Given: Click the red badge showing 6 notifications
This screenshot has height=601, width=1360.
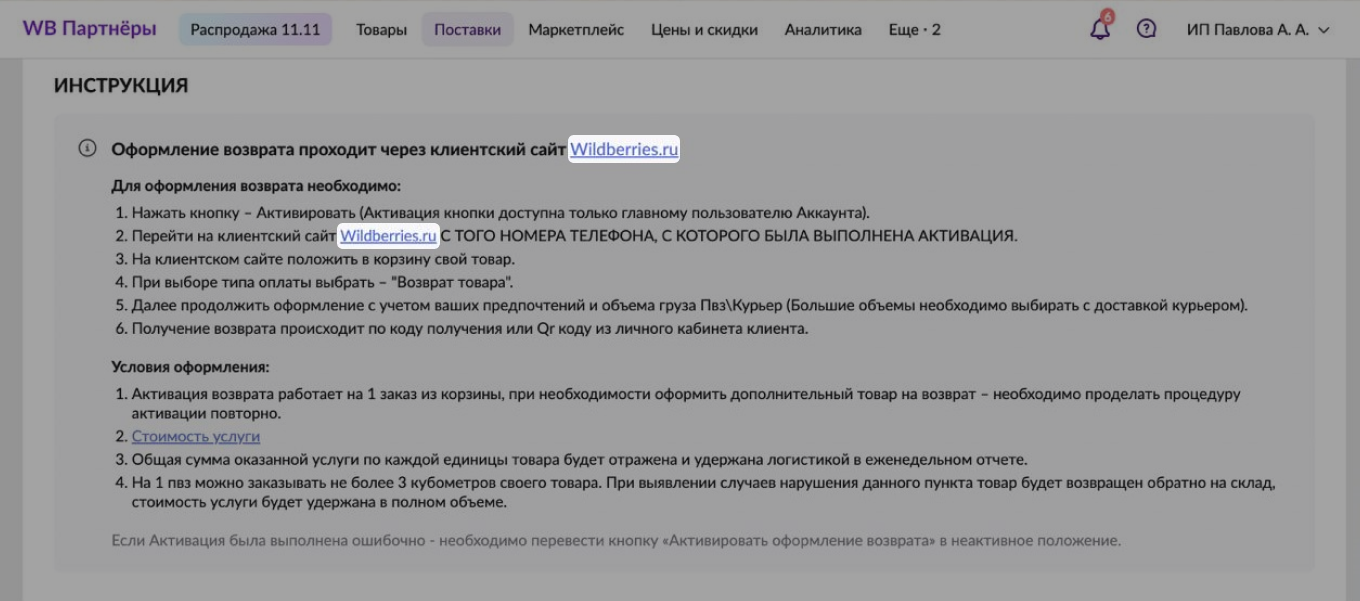Looking at the screenshot, I should tap(1106, 18).
